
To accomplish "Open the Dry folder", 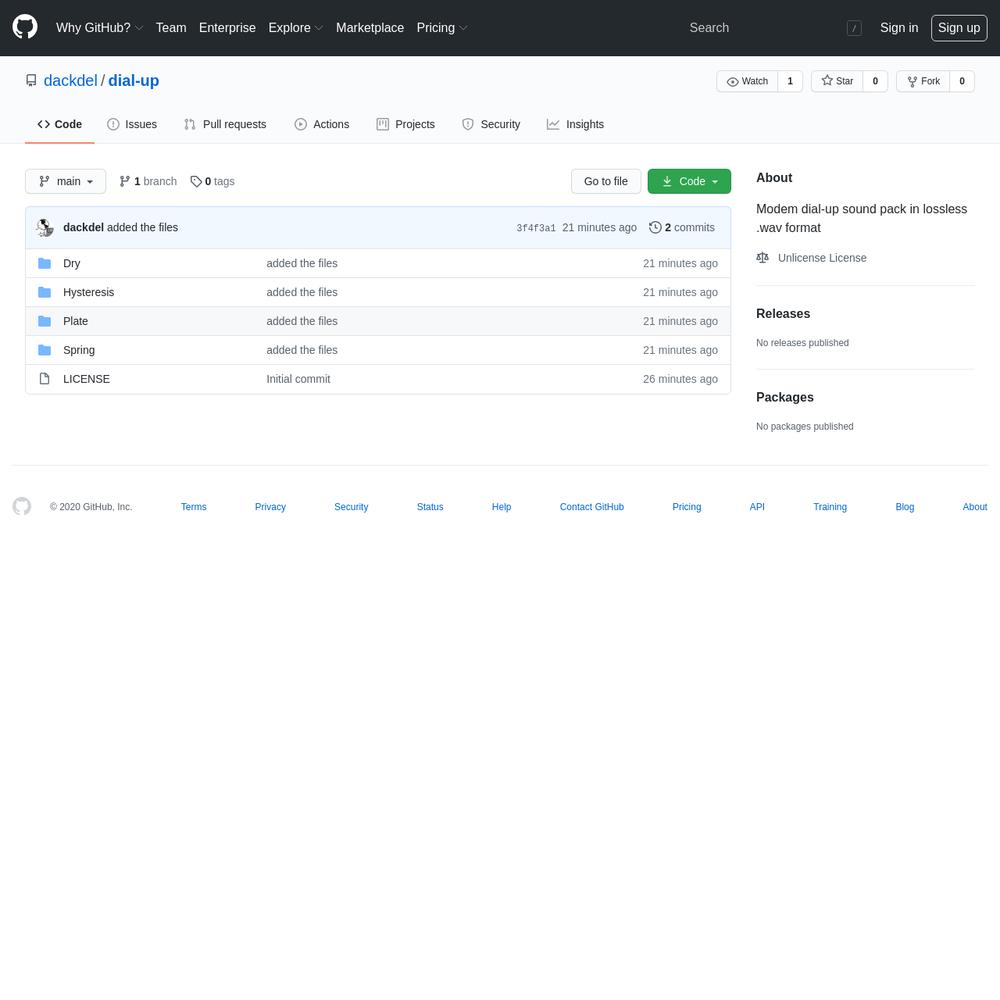I will pos(71,263).
